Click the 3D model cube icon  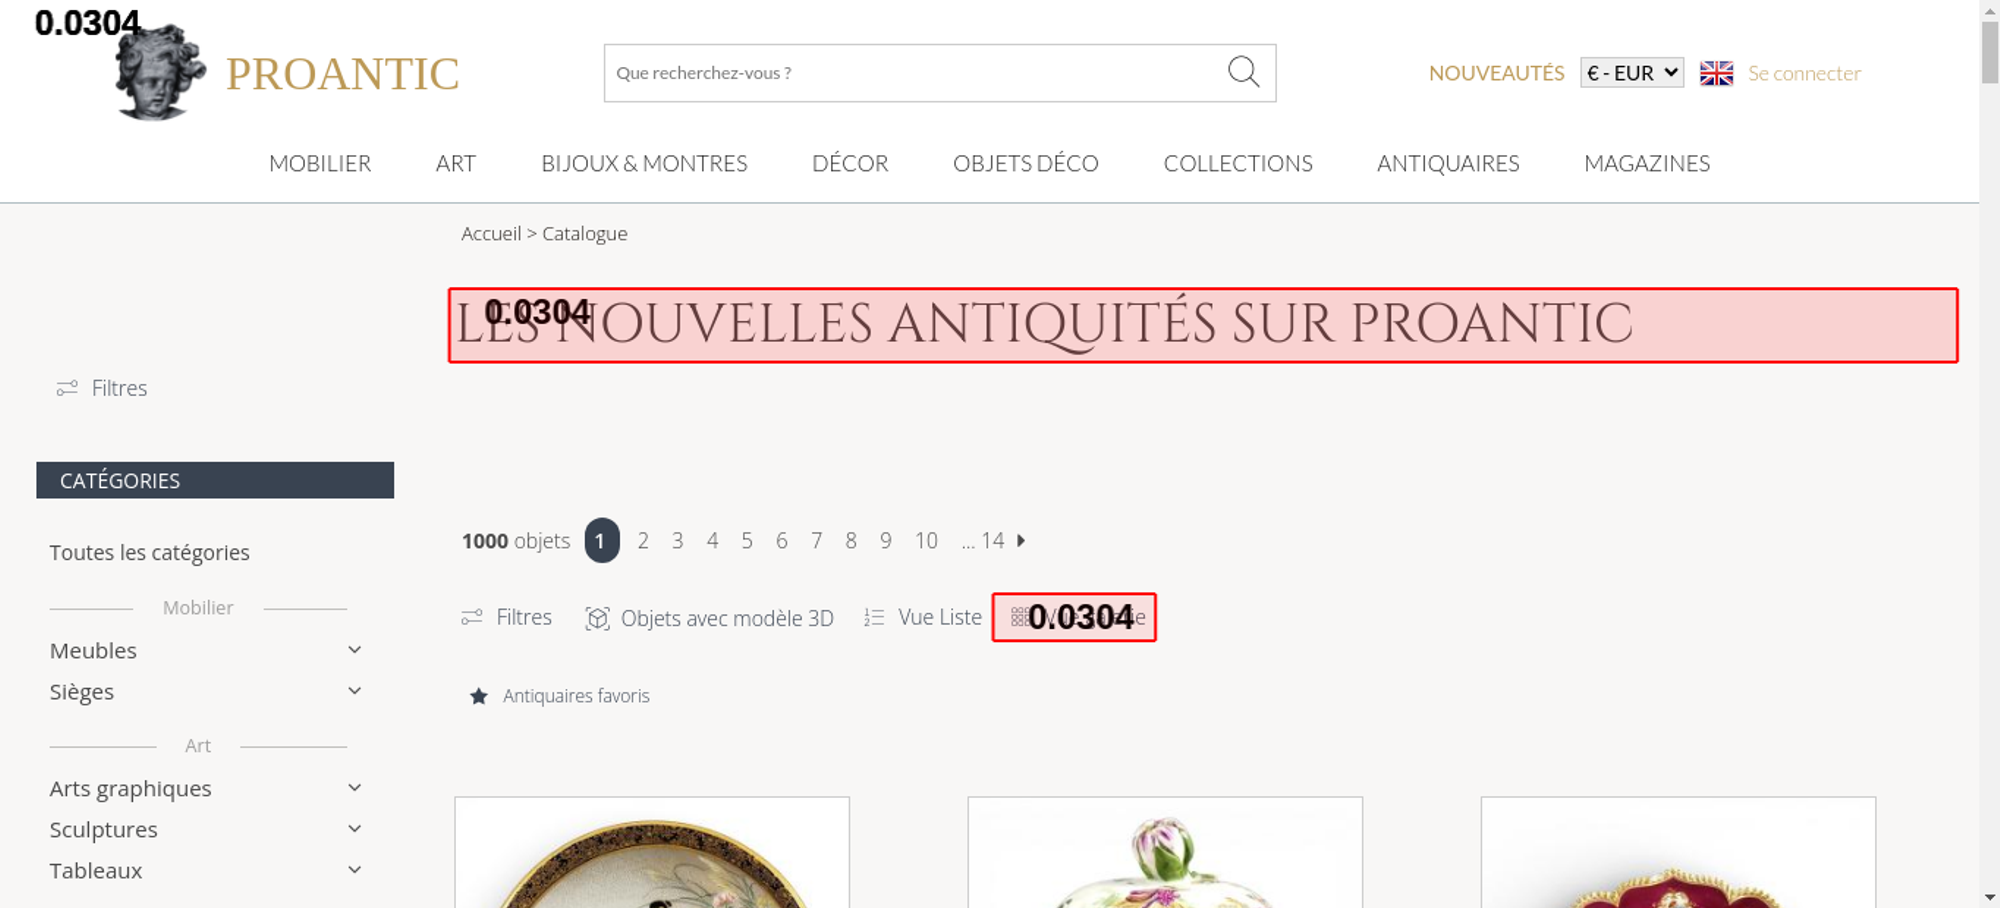pyautogui.click(x=597, y=618)
